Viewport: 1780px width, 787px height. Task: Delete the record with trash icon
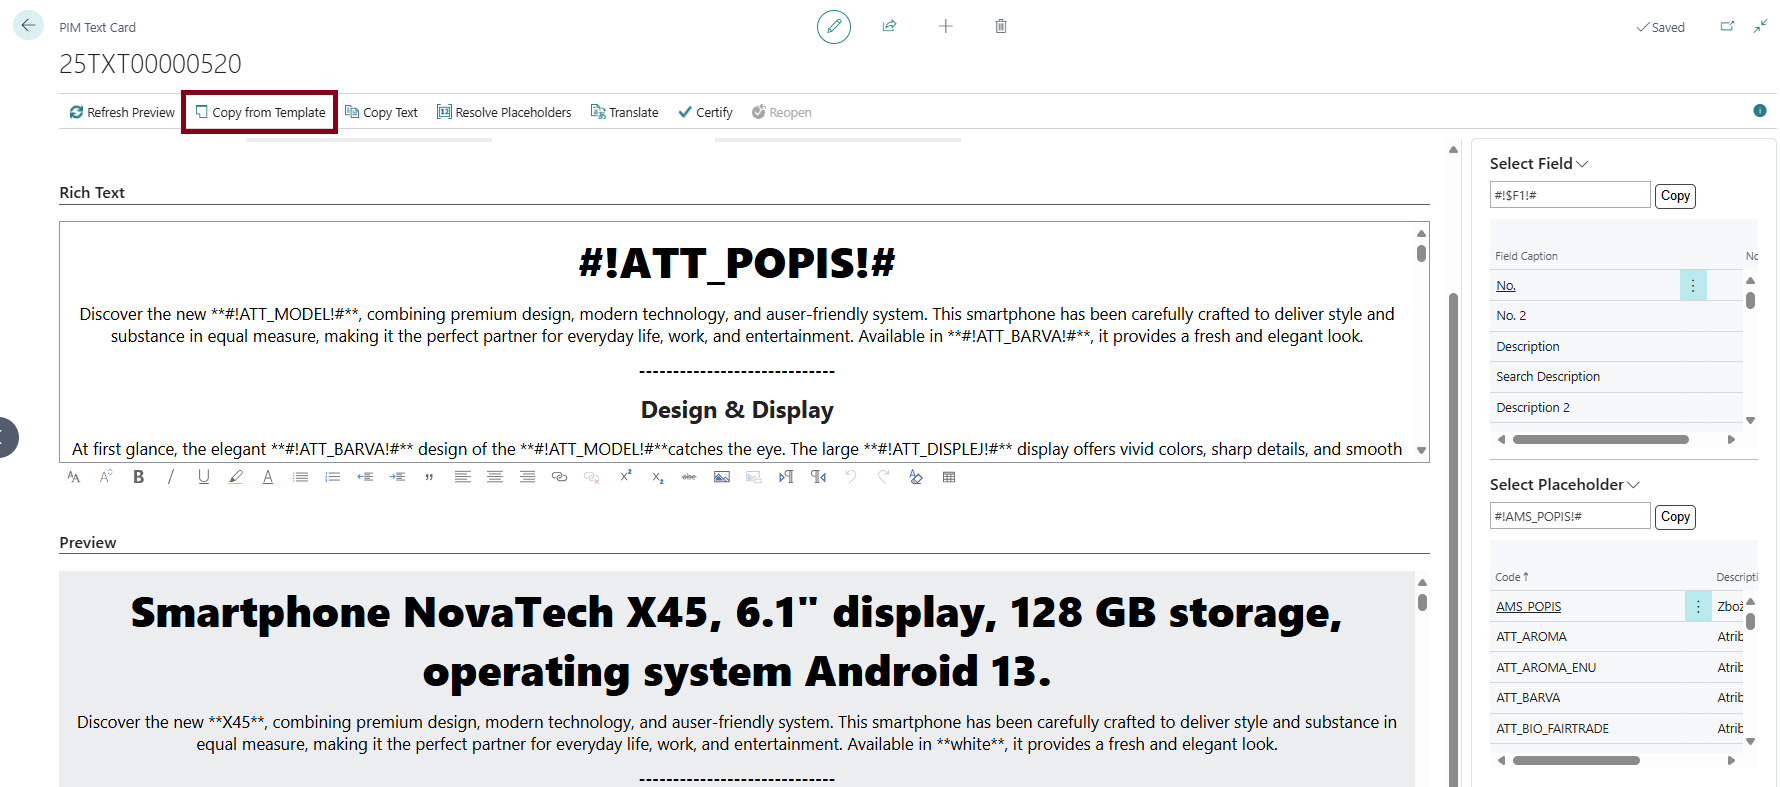click(x=1001, y=26)
